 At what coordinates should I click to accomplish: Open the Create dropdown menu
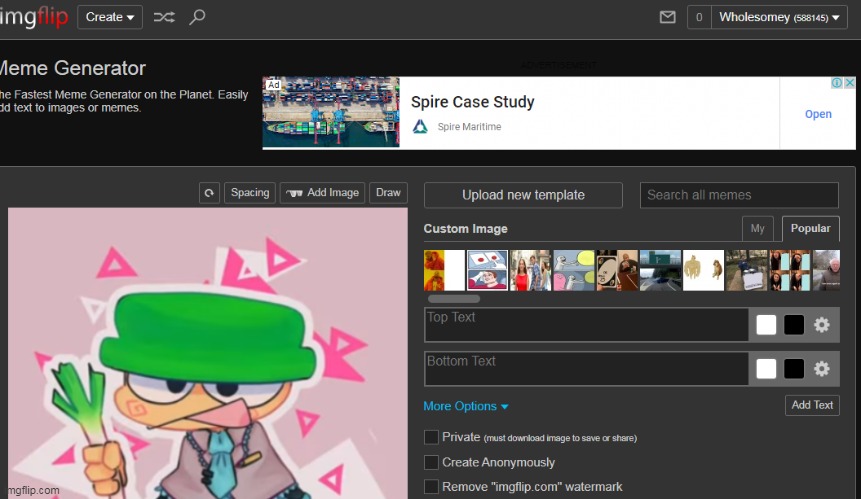(110, 17)
